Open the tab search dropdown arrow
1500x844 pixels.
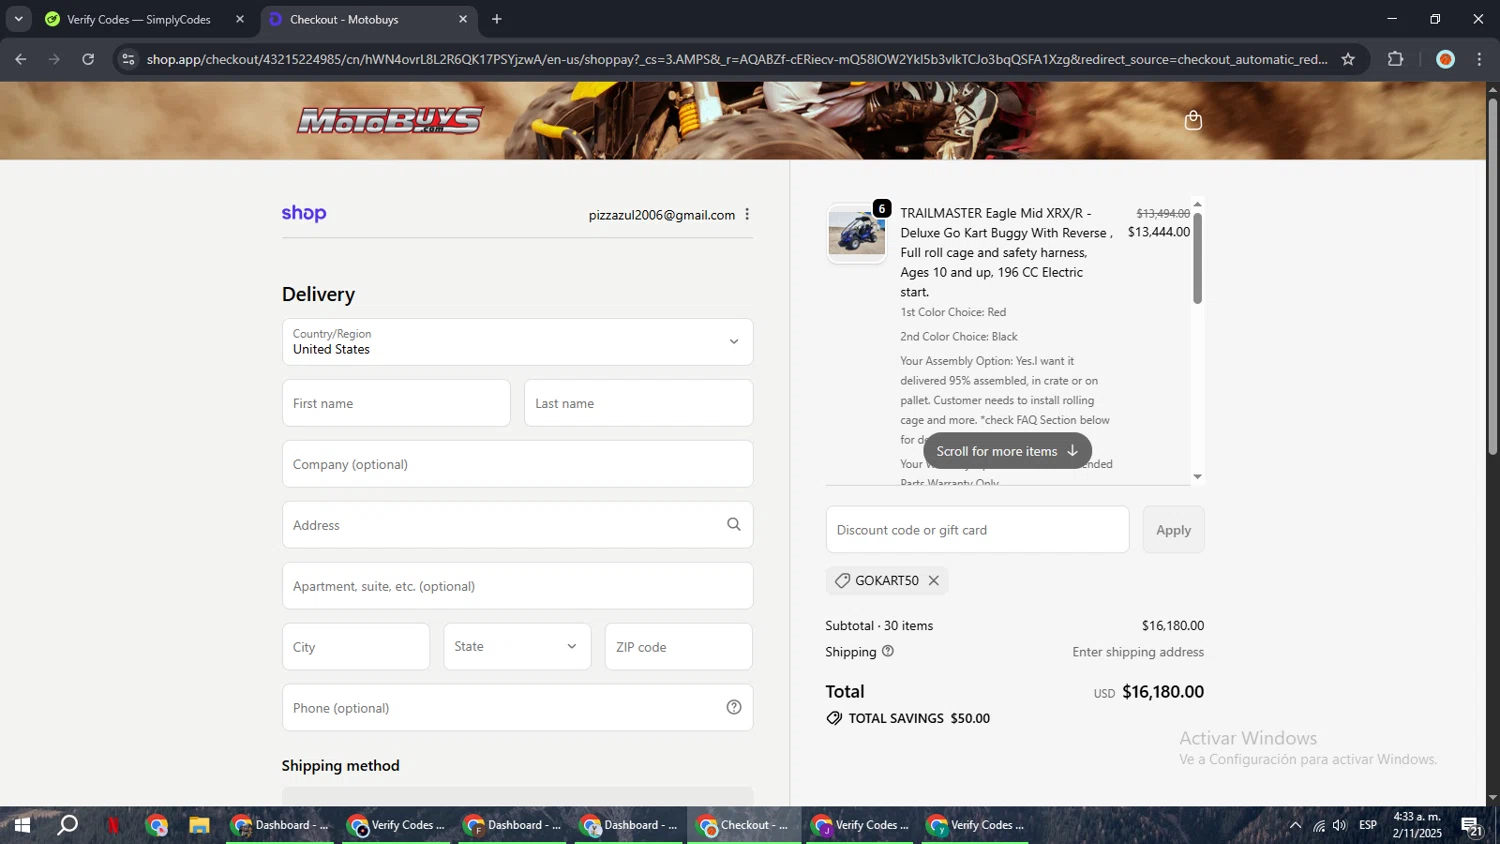click(x=18, y=19)
